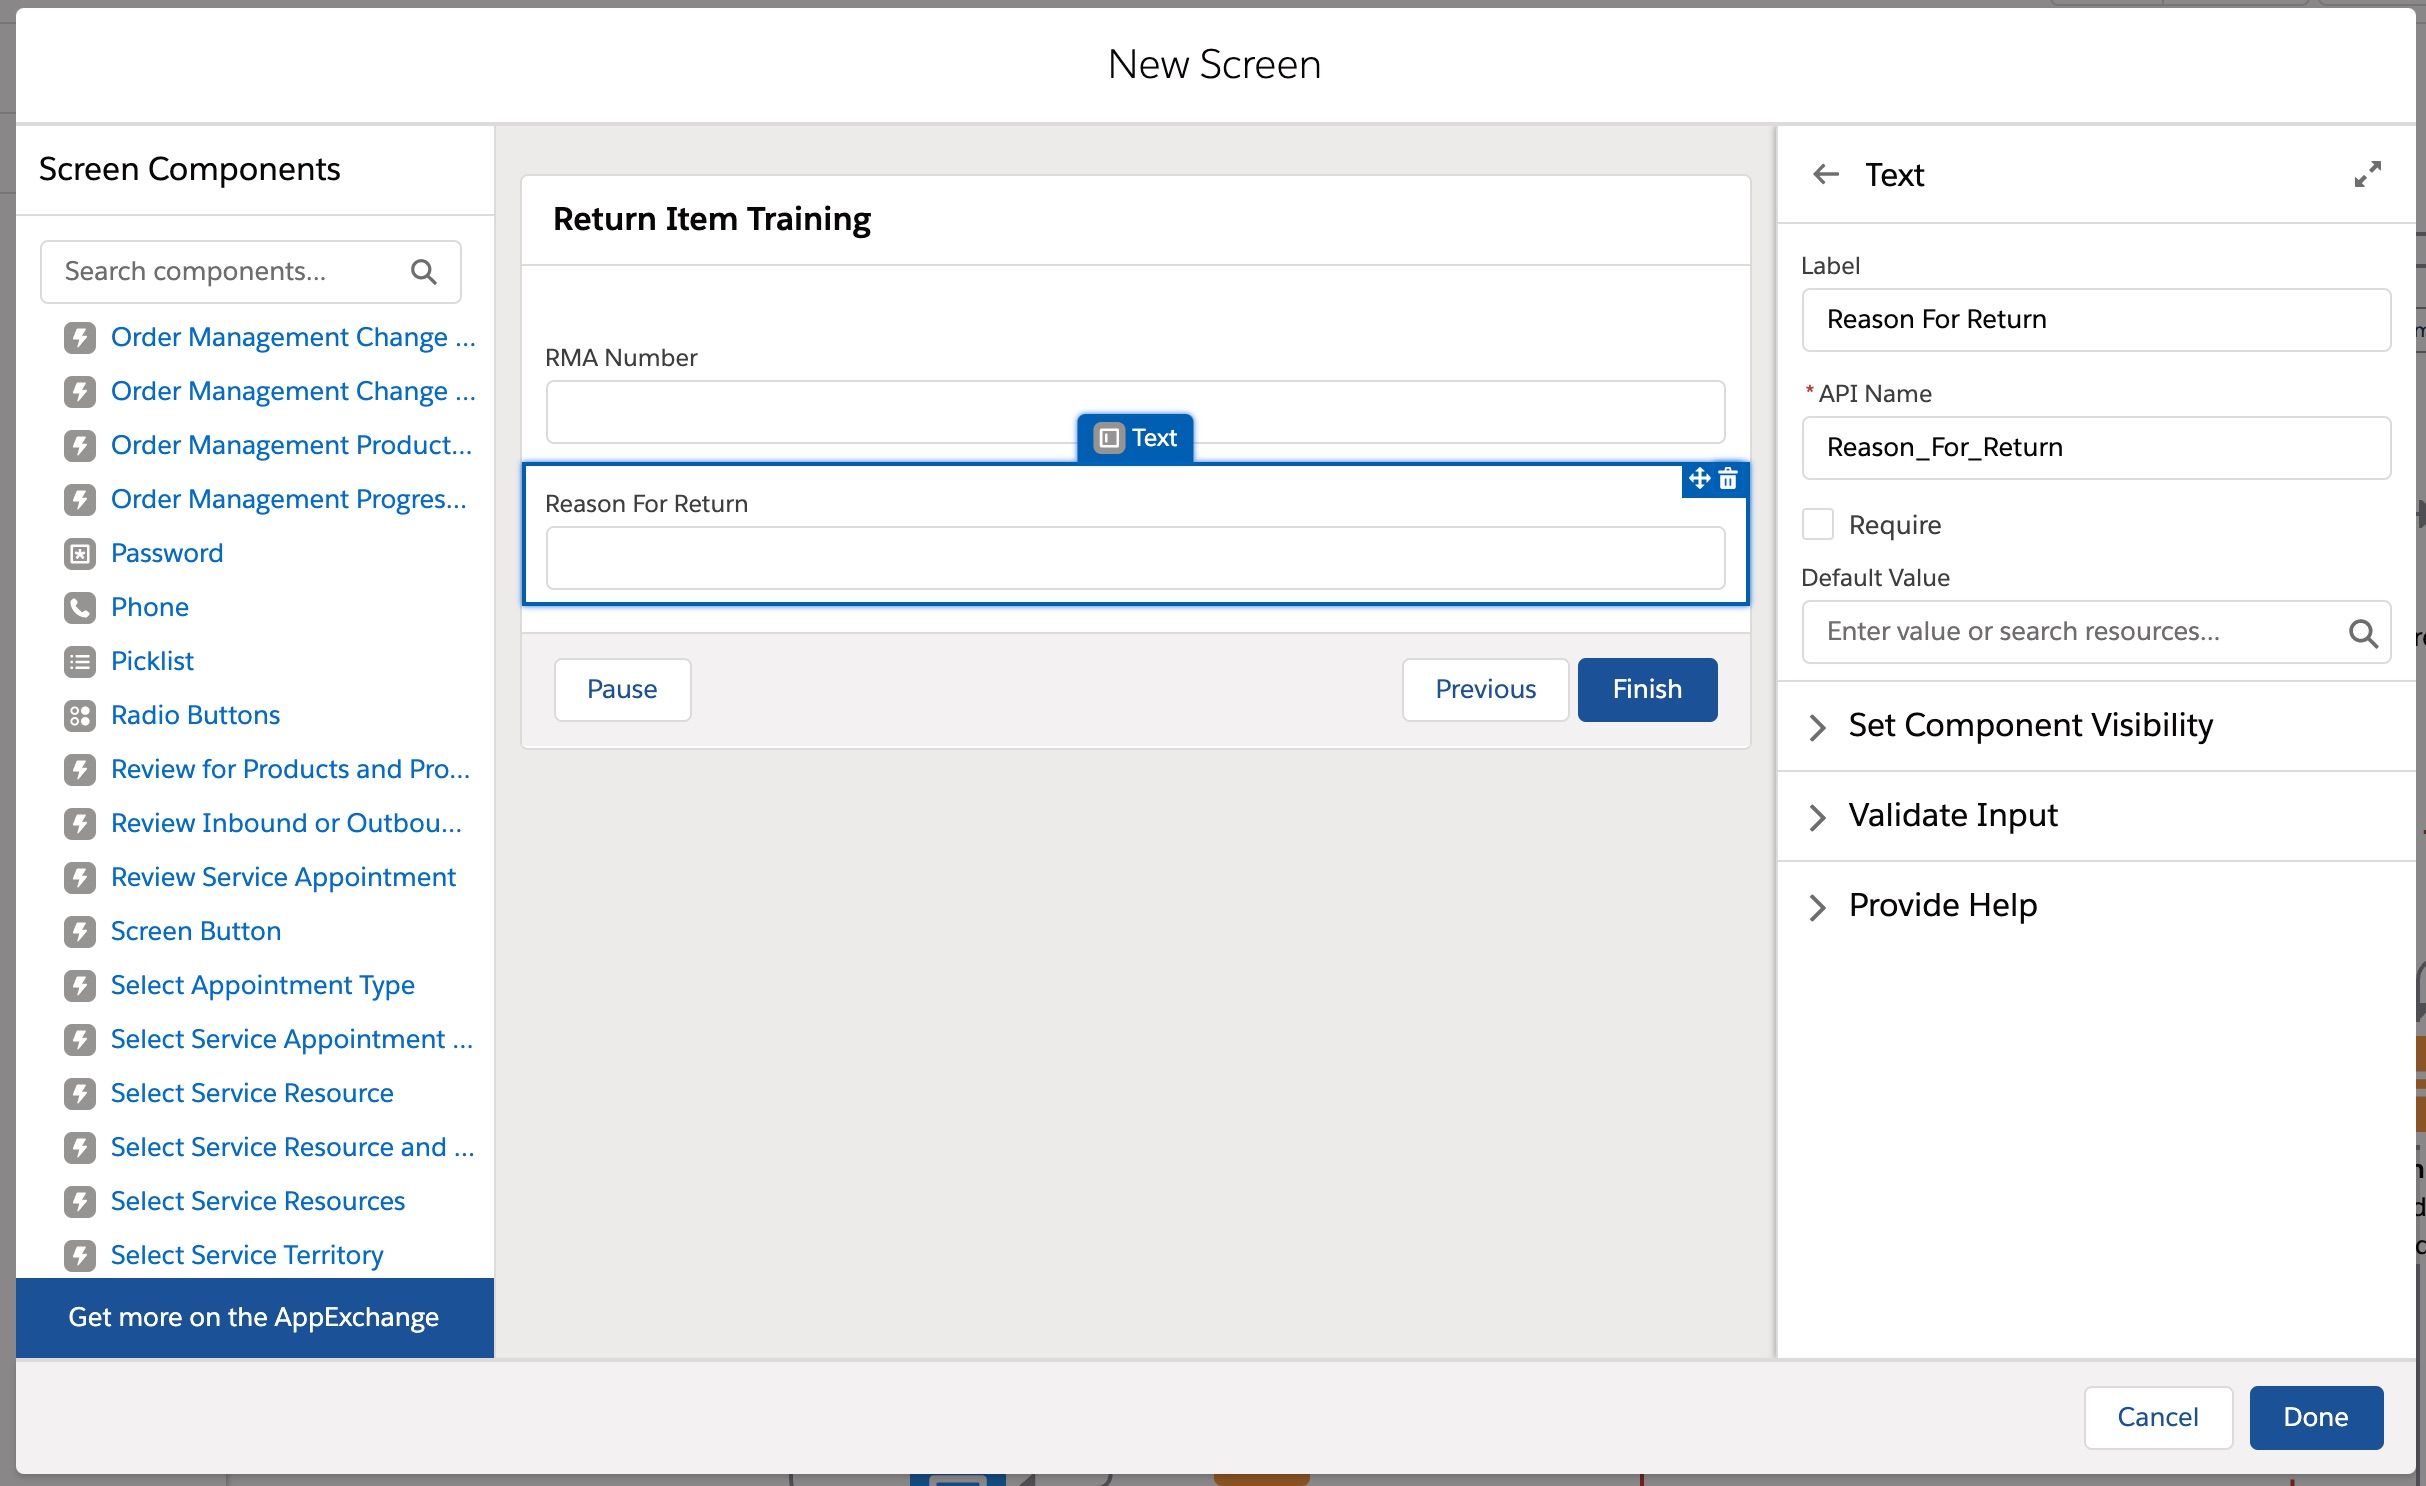Click the API Name input field
This screenshot has height=1486, width=2426.
pos(2095,447)
